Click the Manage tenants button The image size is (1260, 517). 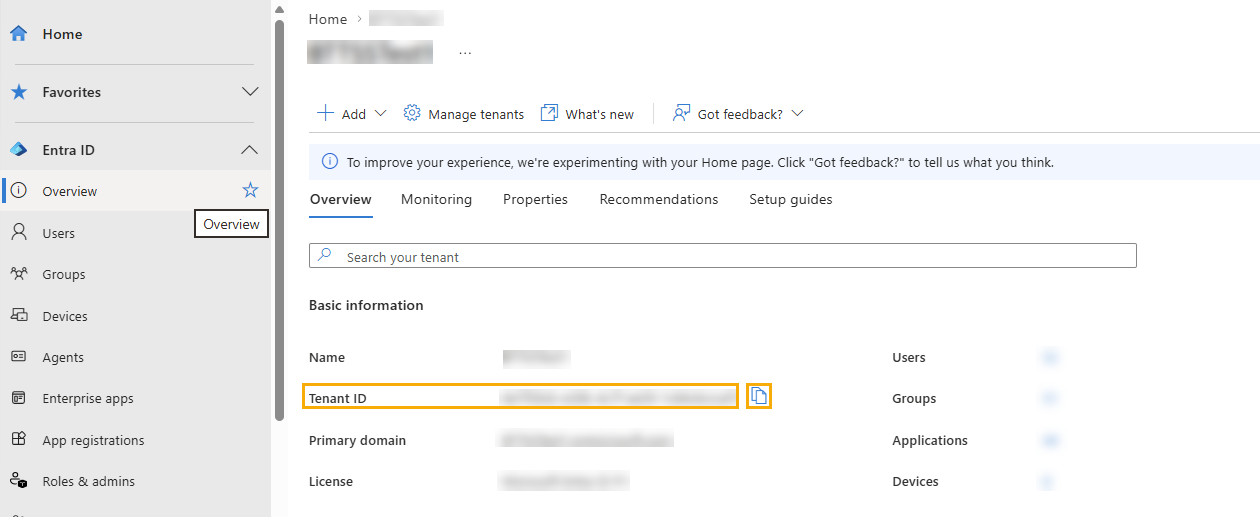pyautogui.click(x=464, y=114)
